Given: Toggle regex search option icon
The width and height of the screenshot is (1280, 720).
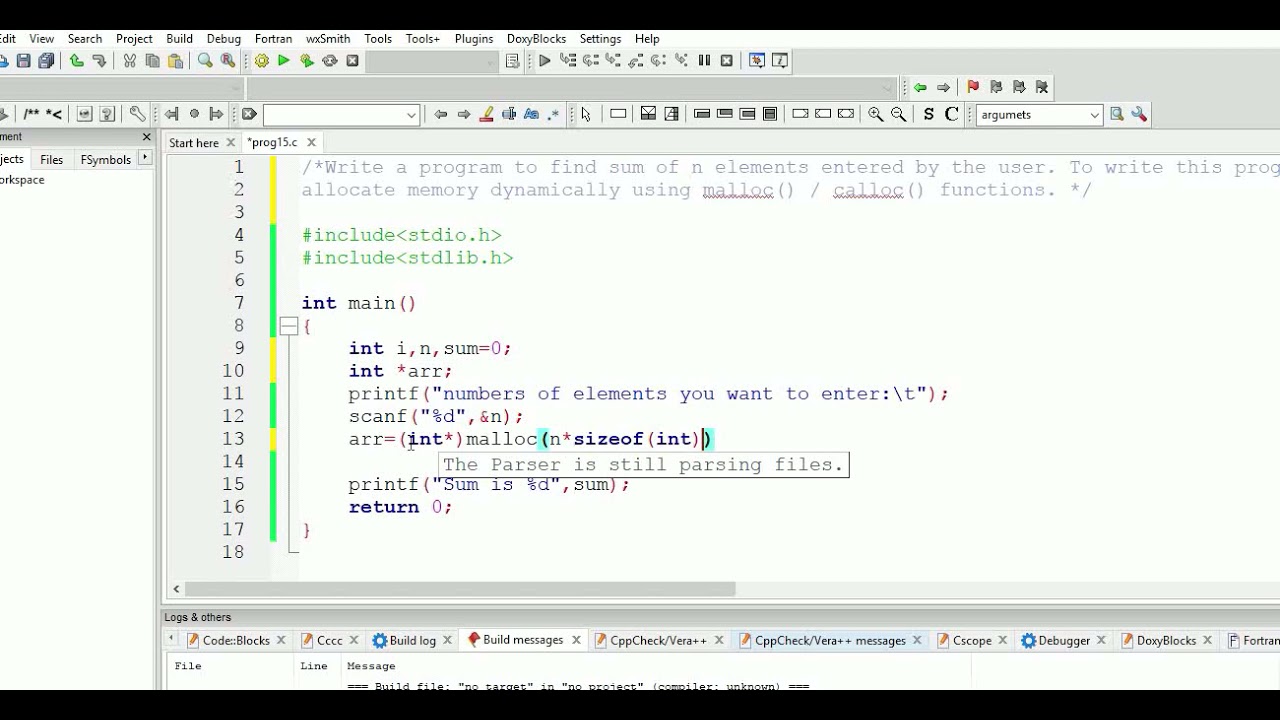Looking at the screenshot, I should [554, 114].
